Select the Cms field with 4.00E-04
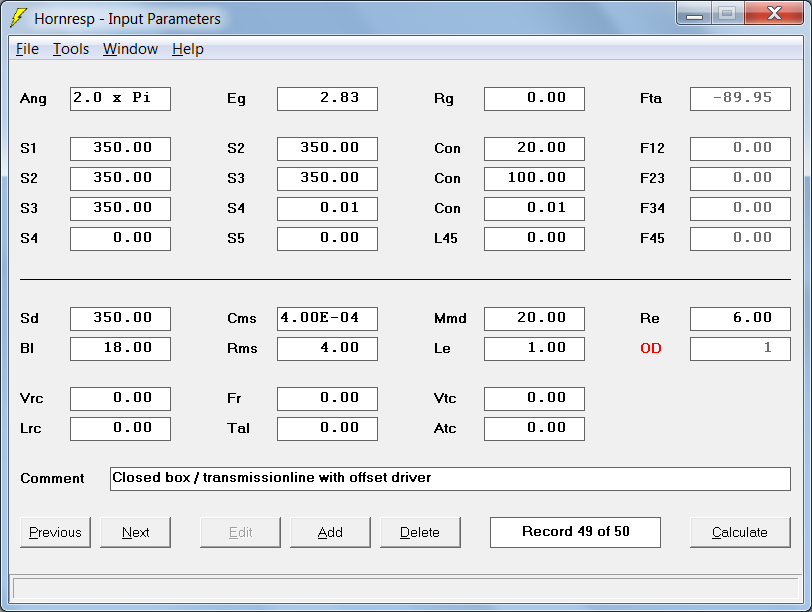 (x=327, y=318)
